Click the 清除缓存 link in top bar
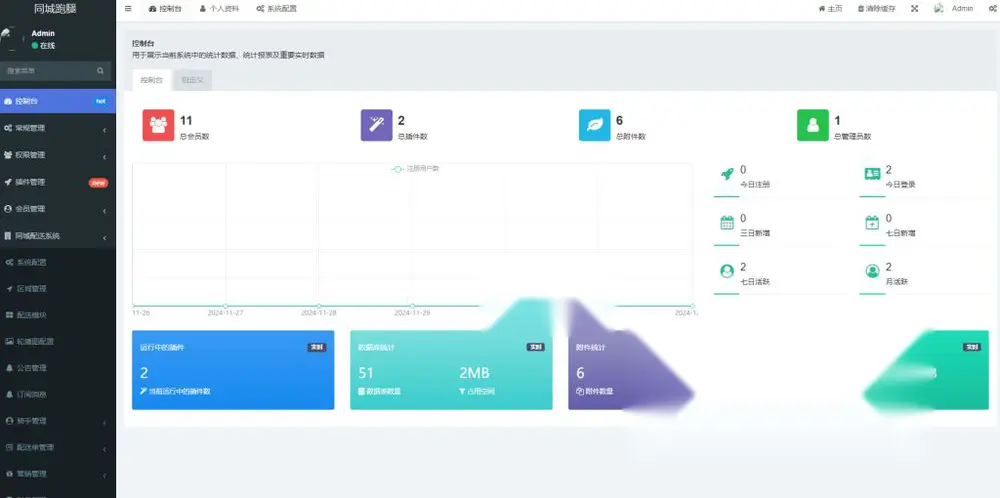This screenshot has height=498, width=1000. coord(876,9)
